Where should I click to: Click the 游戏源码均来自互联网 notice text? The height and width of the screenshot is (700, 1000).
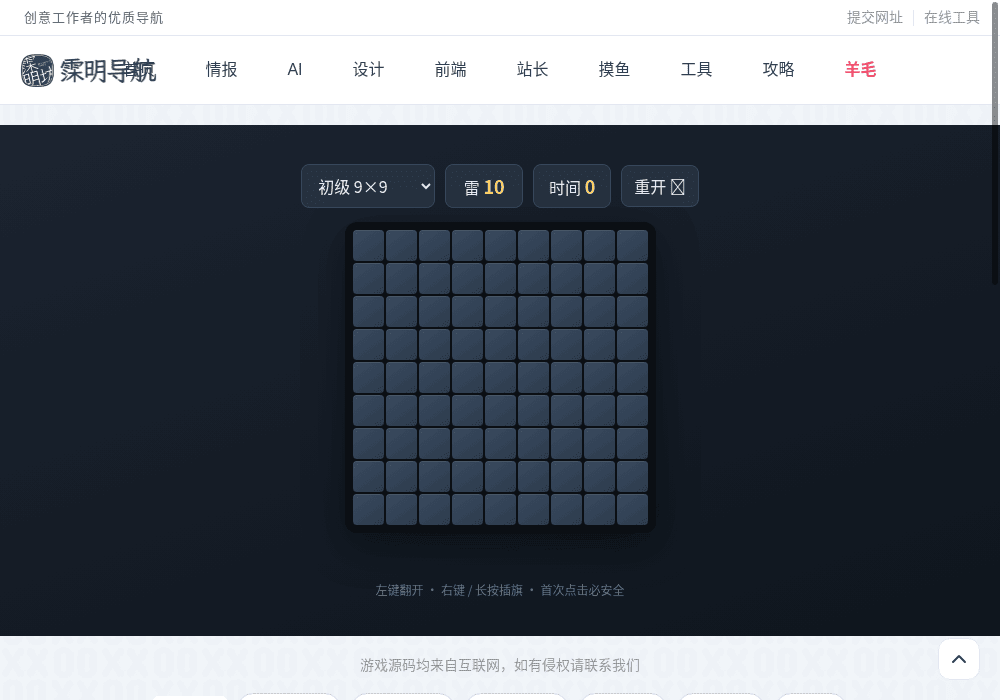pyautogui.click(x=500, y=666)
